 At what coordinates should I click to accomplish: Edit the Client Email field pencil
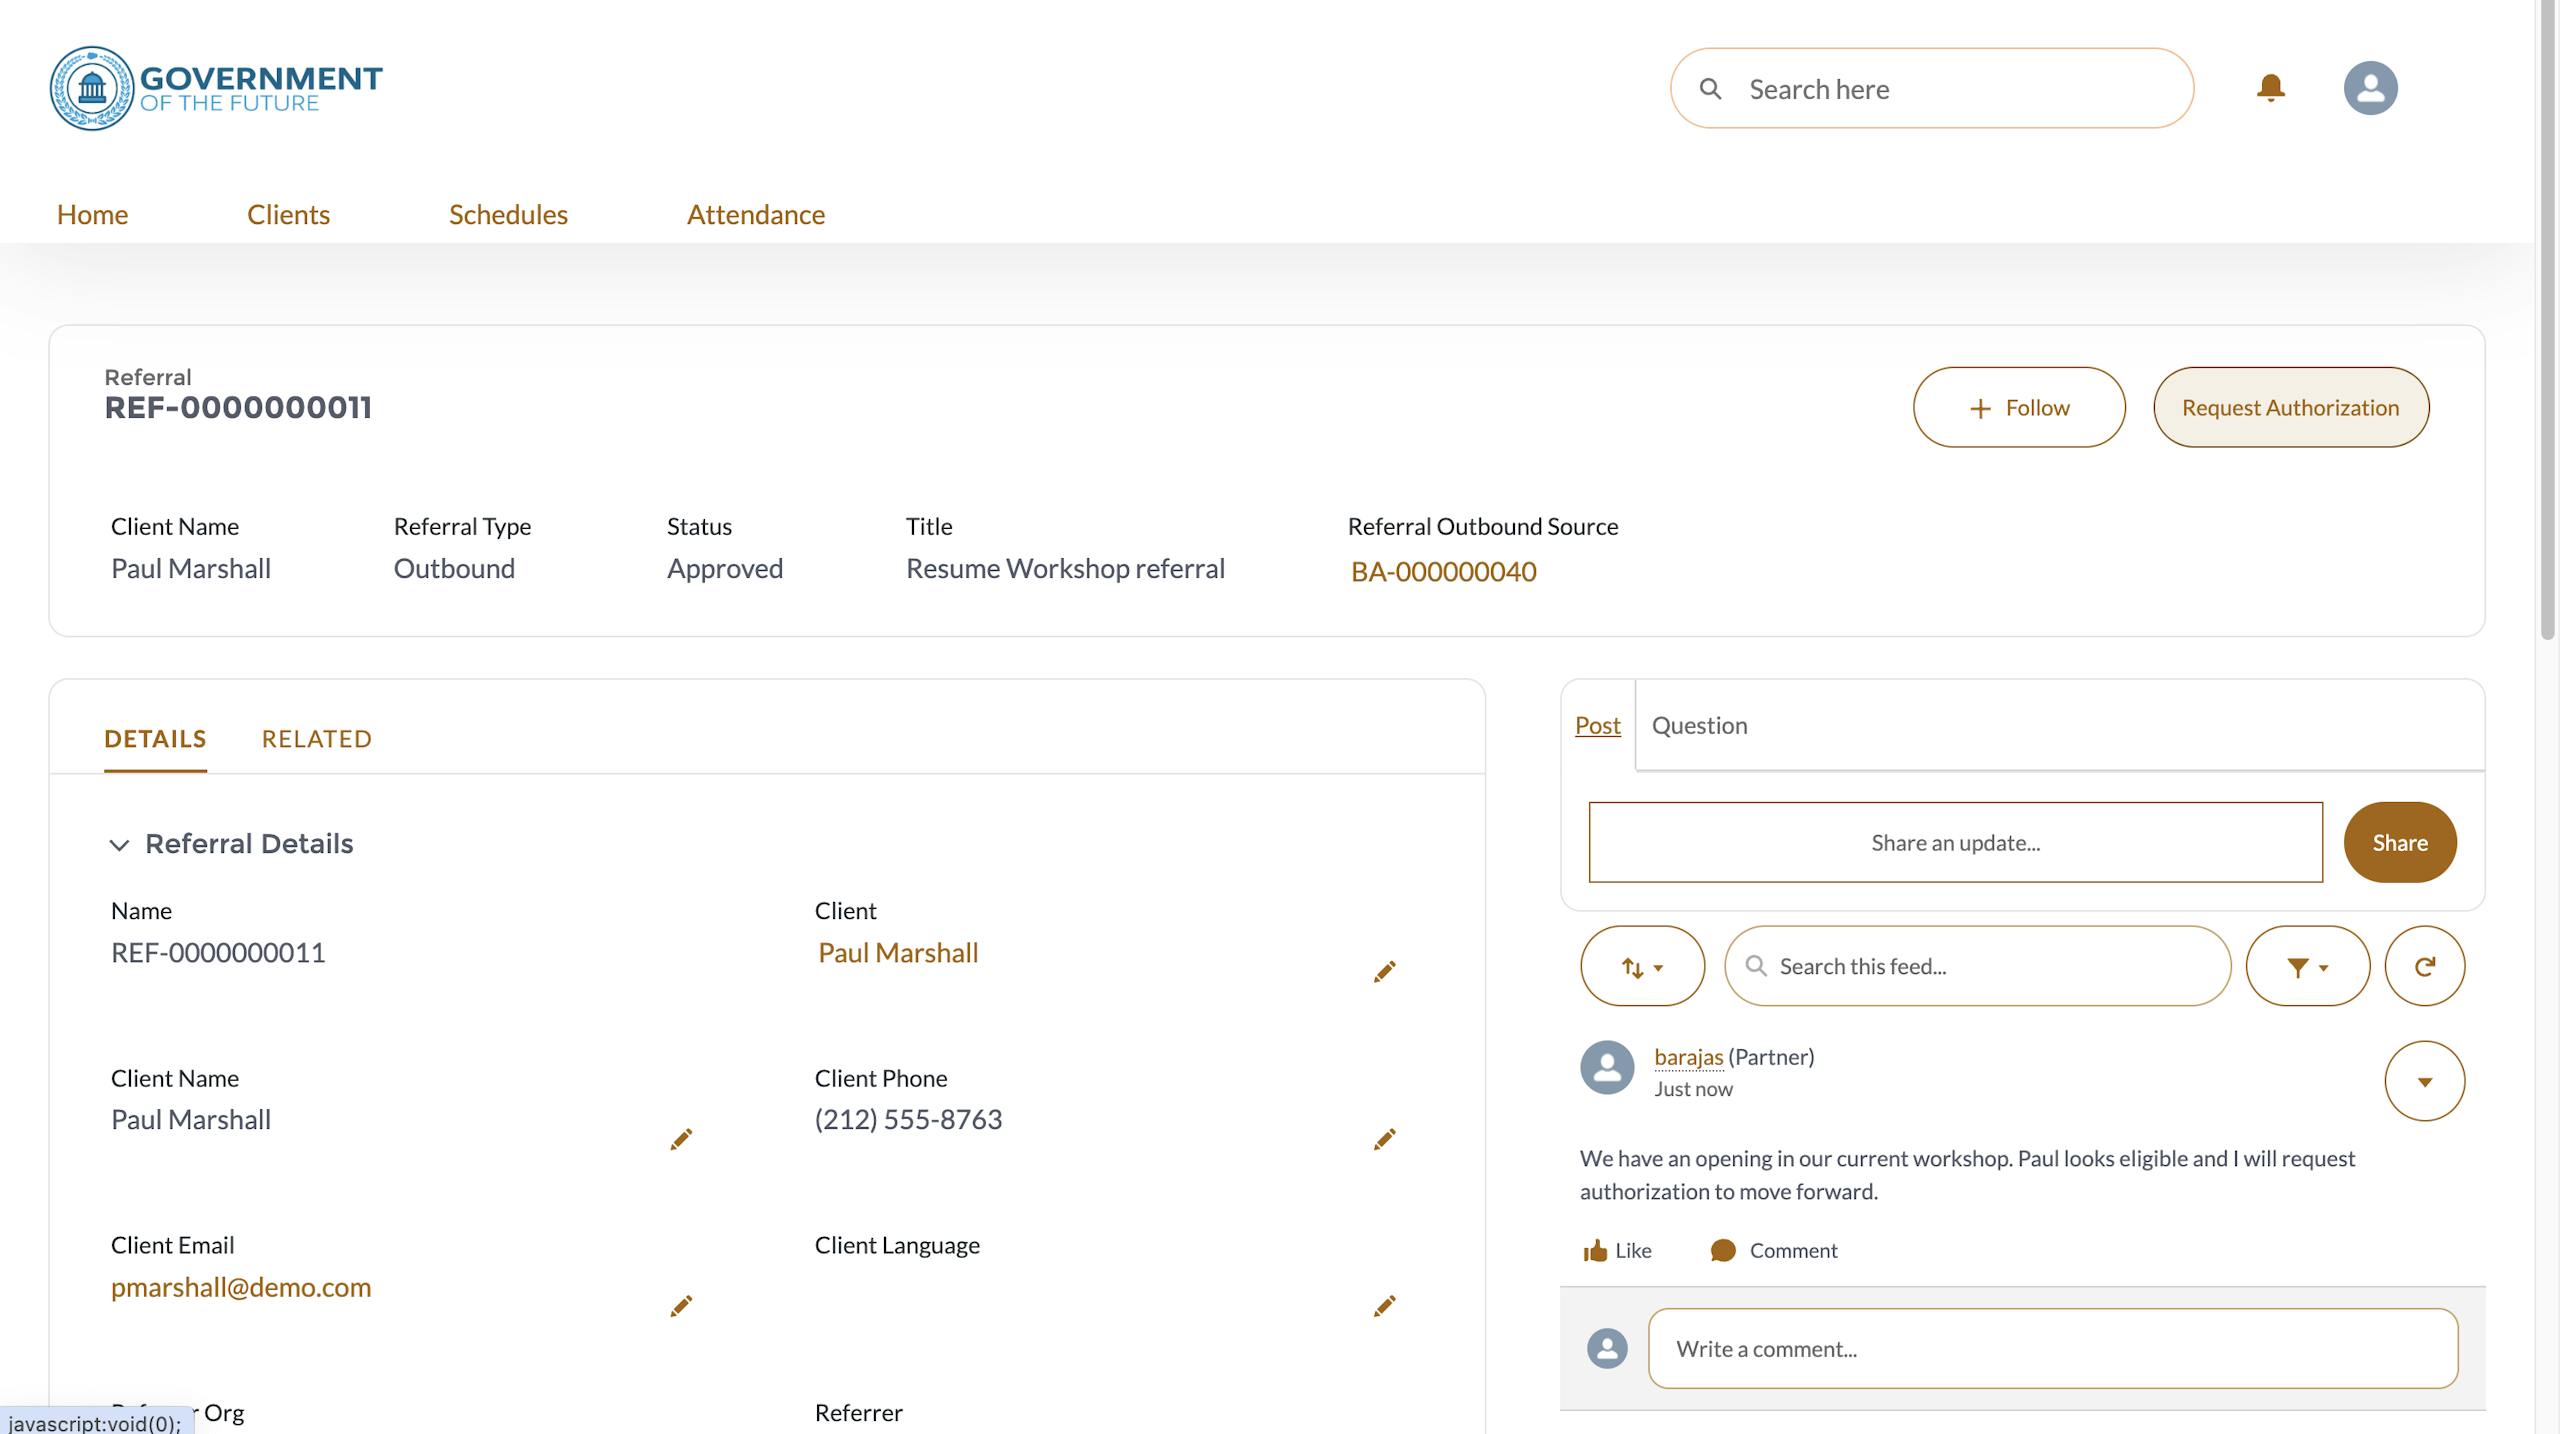click(x=681, y=1306)
